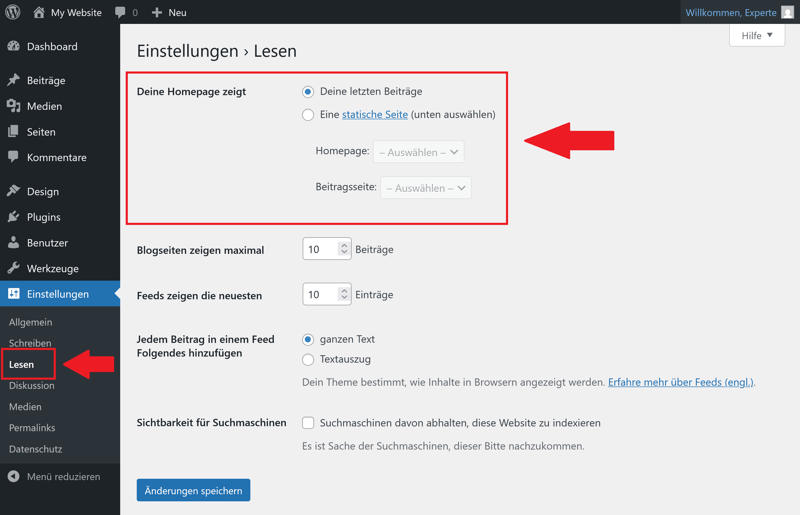
Task: Click the WordPress logo icon
Action: tap(13, 12)
